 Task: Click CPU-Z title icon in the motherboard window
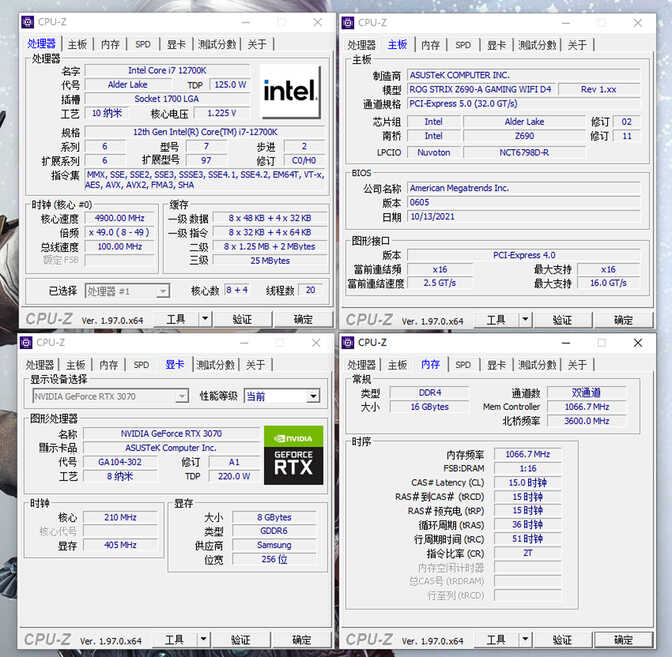pyautogui.click(x=348, y=22)
